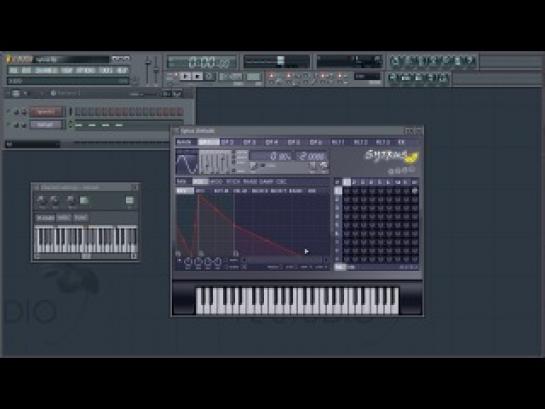Open the FILE menu in main menu bar
The height and width of the screenshot is (409, 545).
[x=14, y=70]
